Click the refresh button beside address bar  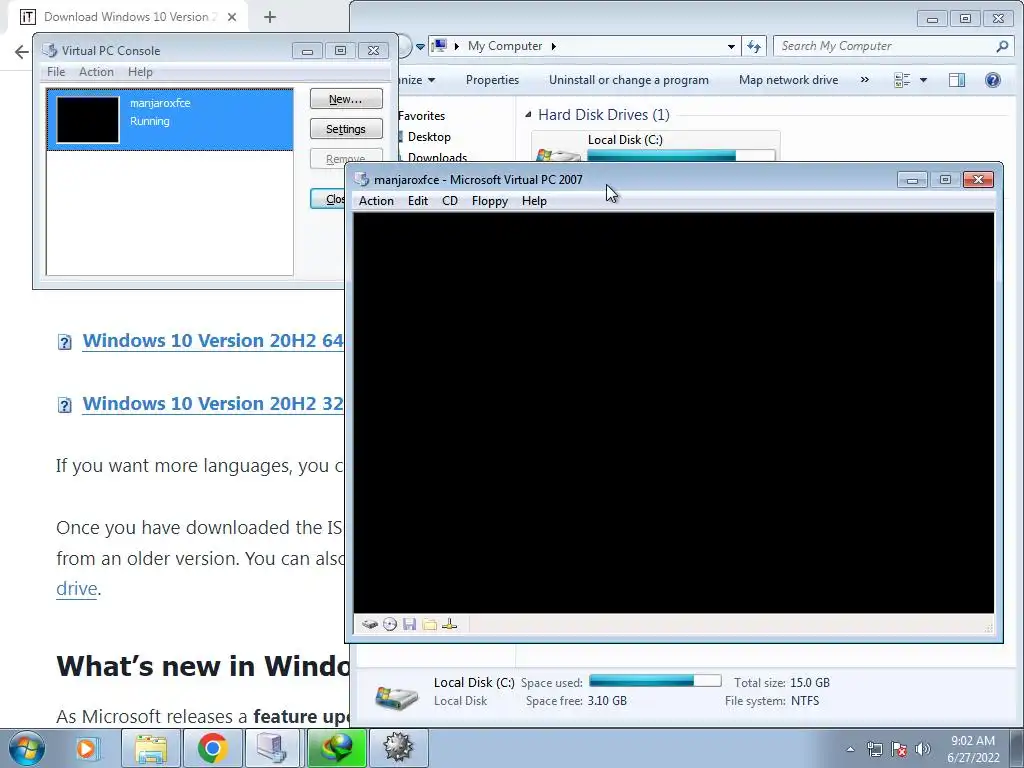click(x=754, y=46)
